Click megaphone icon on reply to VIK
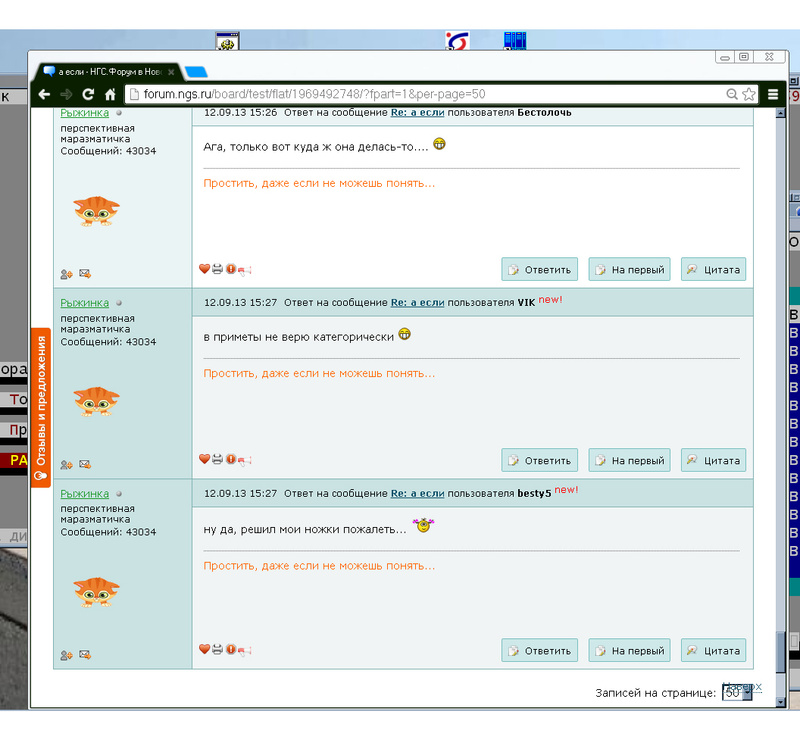The image size is (800, 745). (x=244, y=460)
